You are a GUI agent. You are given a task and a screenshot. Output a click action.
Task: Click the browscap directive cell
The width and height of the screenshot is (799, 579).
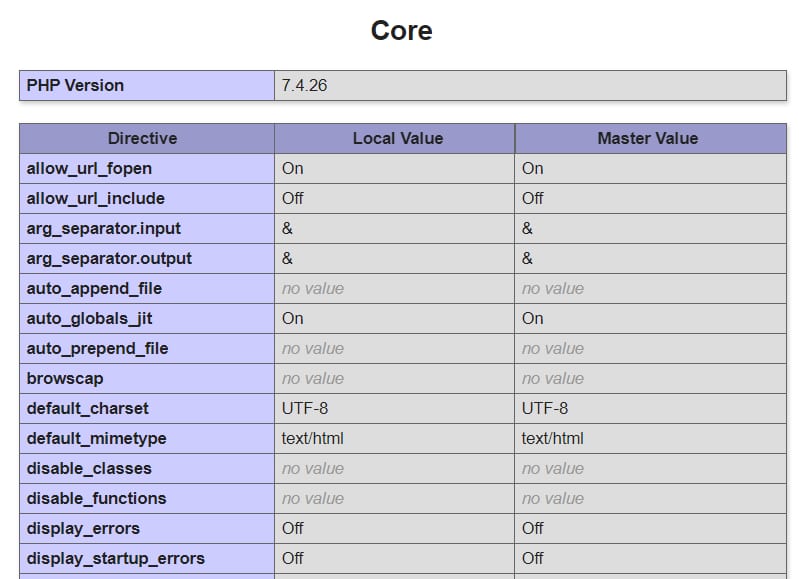[65, 378]
